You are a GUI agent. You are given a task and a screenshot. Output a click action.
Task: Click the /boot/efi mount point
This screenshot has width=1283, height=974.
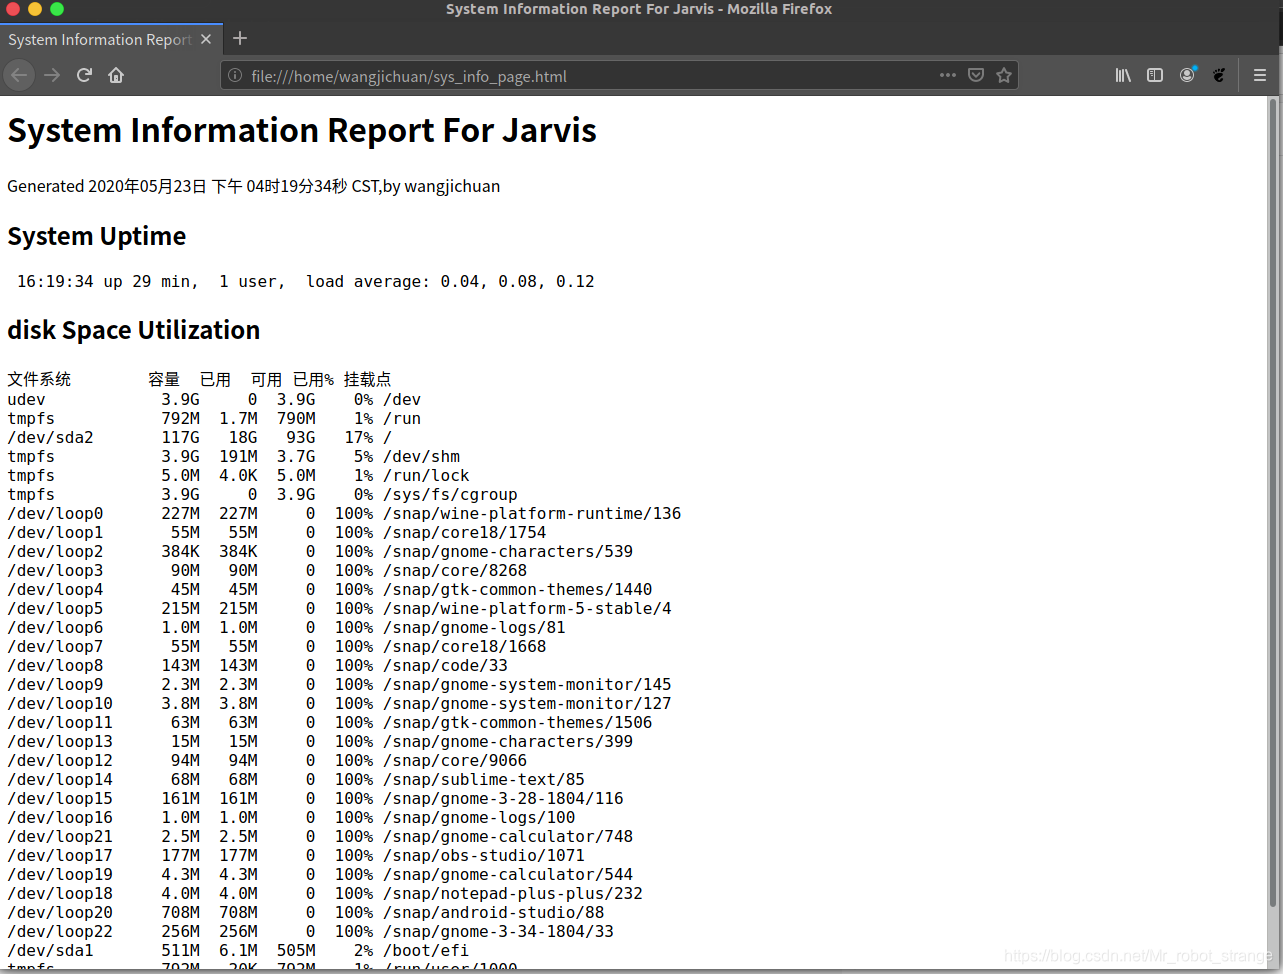coord(426,951)
